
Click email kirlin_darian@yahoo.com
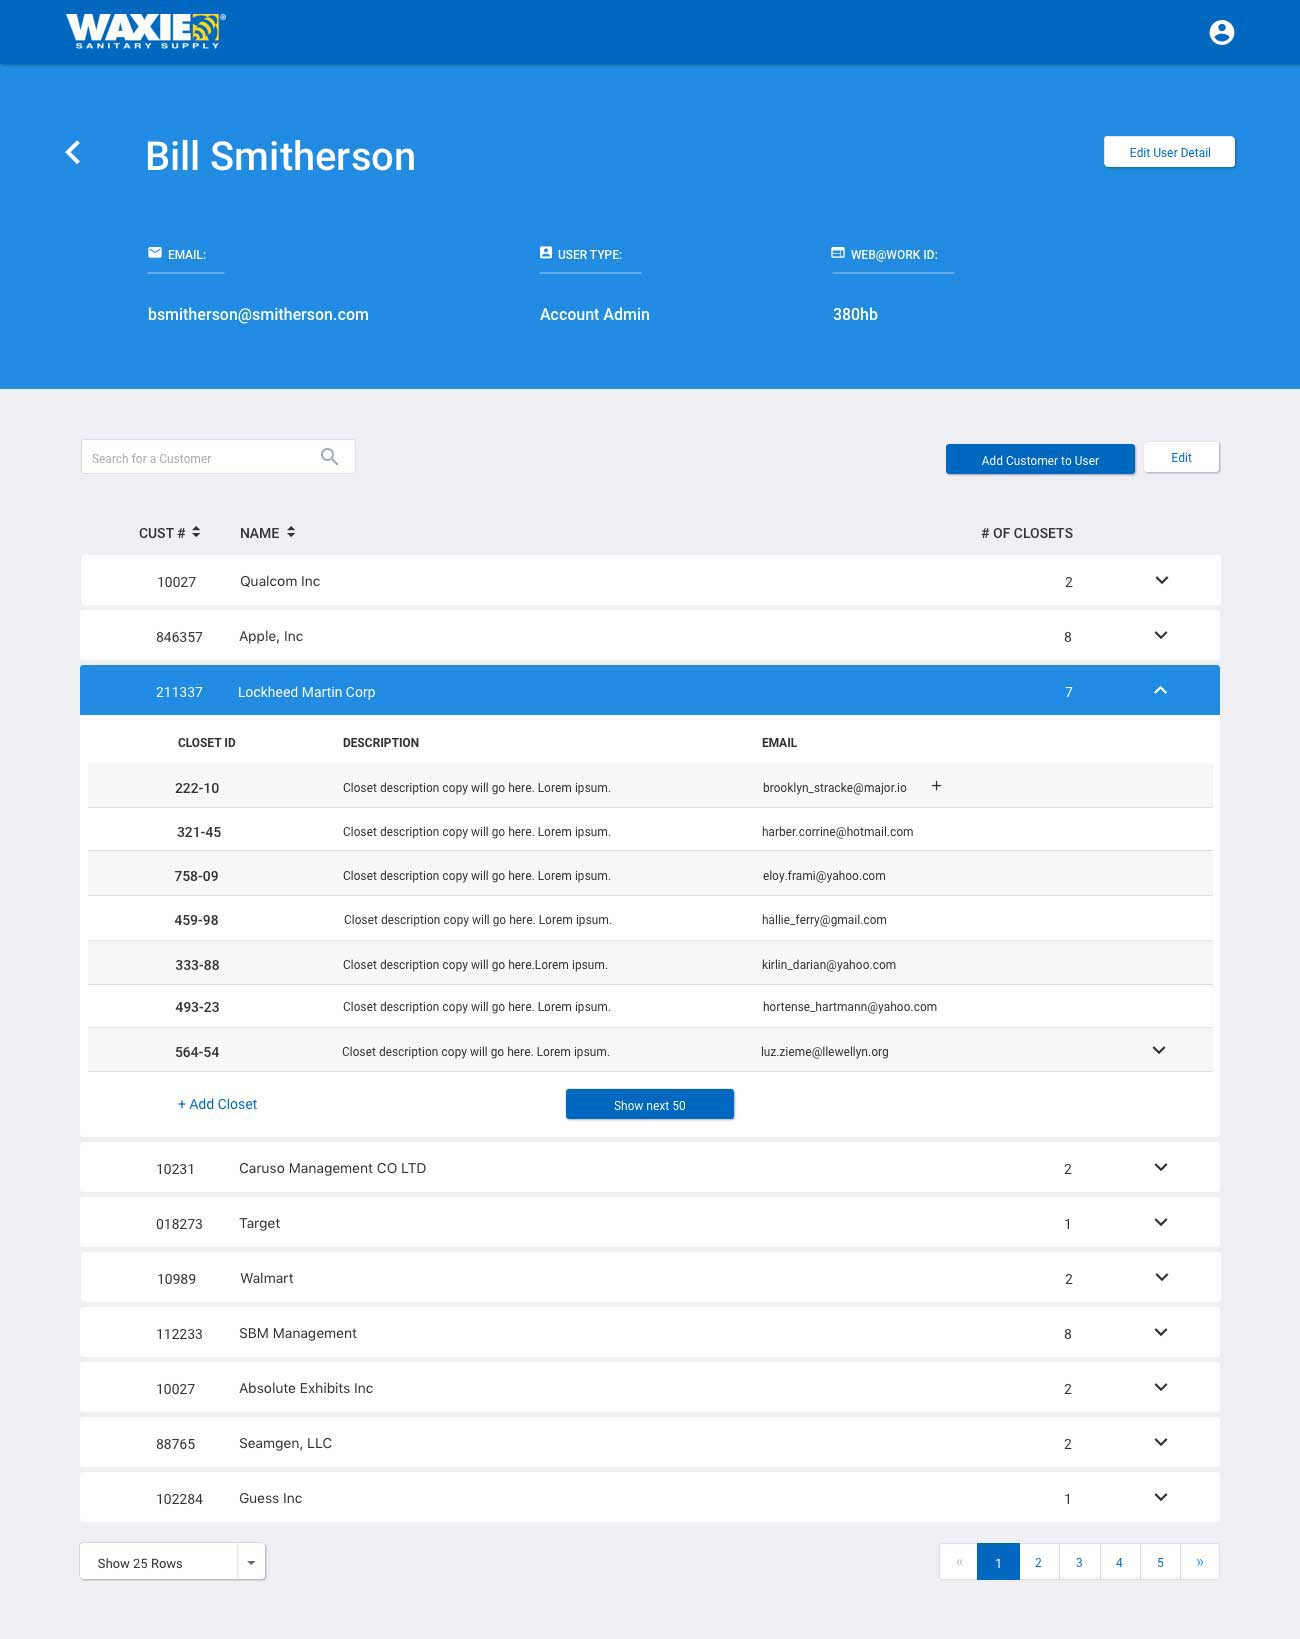click(828, 965)
